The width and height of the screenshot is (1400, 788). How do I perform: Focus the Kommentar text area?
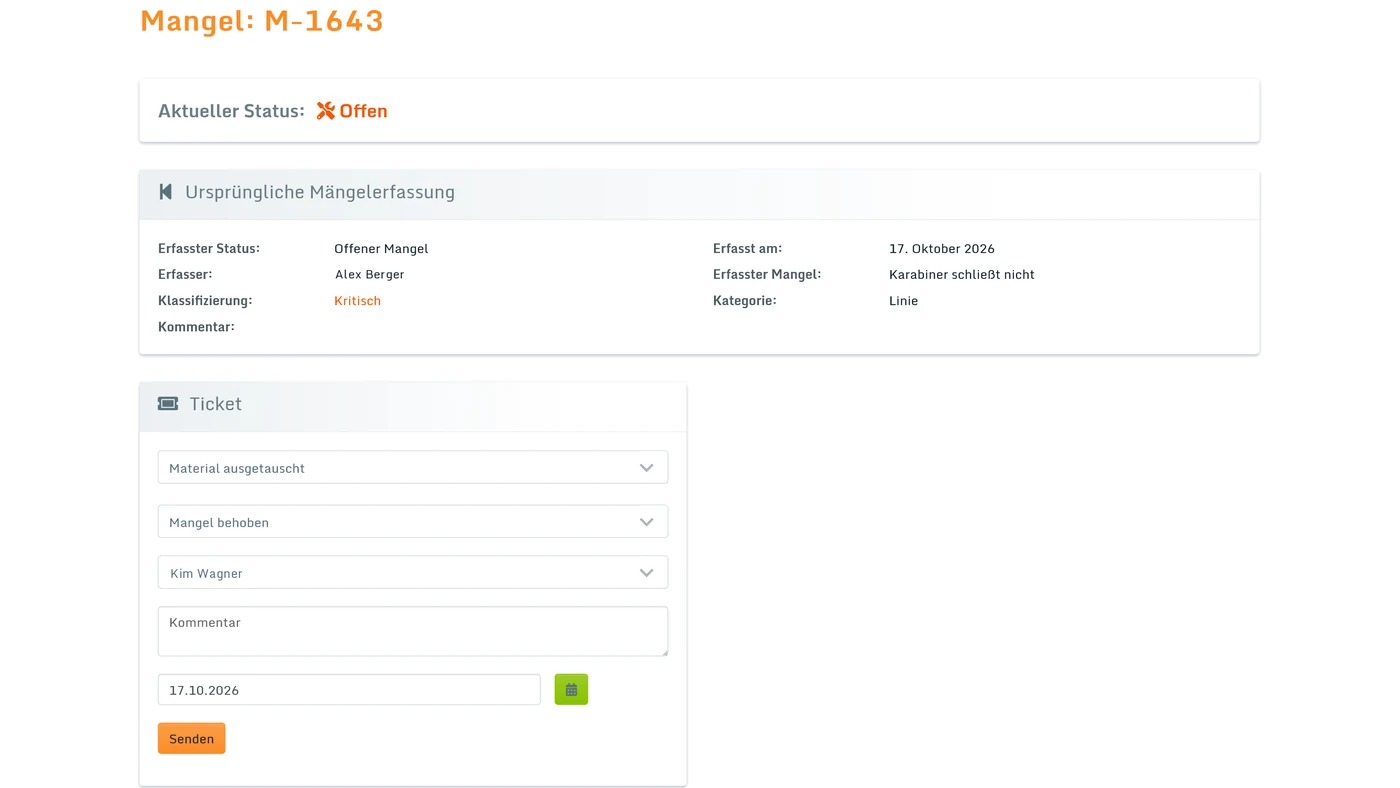[413, 631]
